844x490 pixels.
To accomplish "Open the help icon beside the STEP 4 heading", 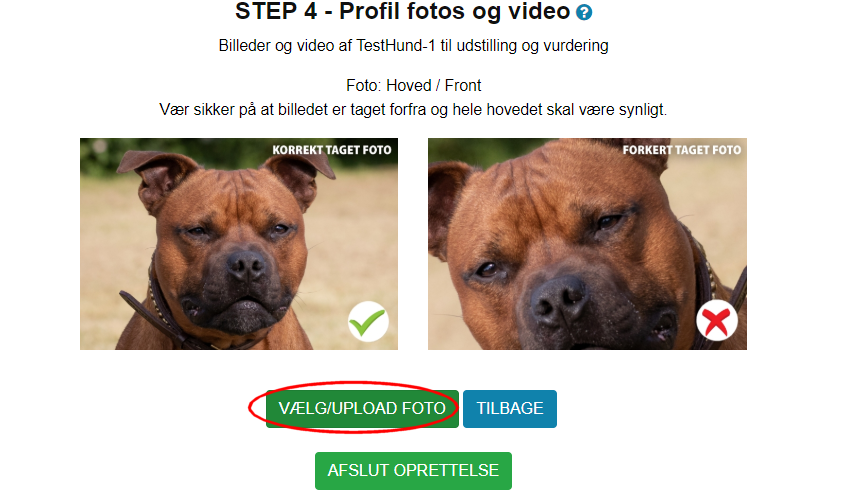I will coord(584,12).
